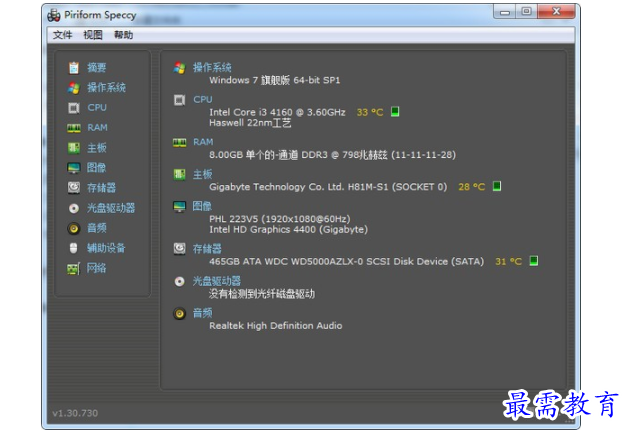Click the 音频 heading in summary panel

tap(202, 313)
